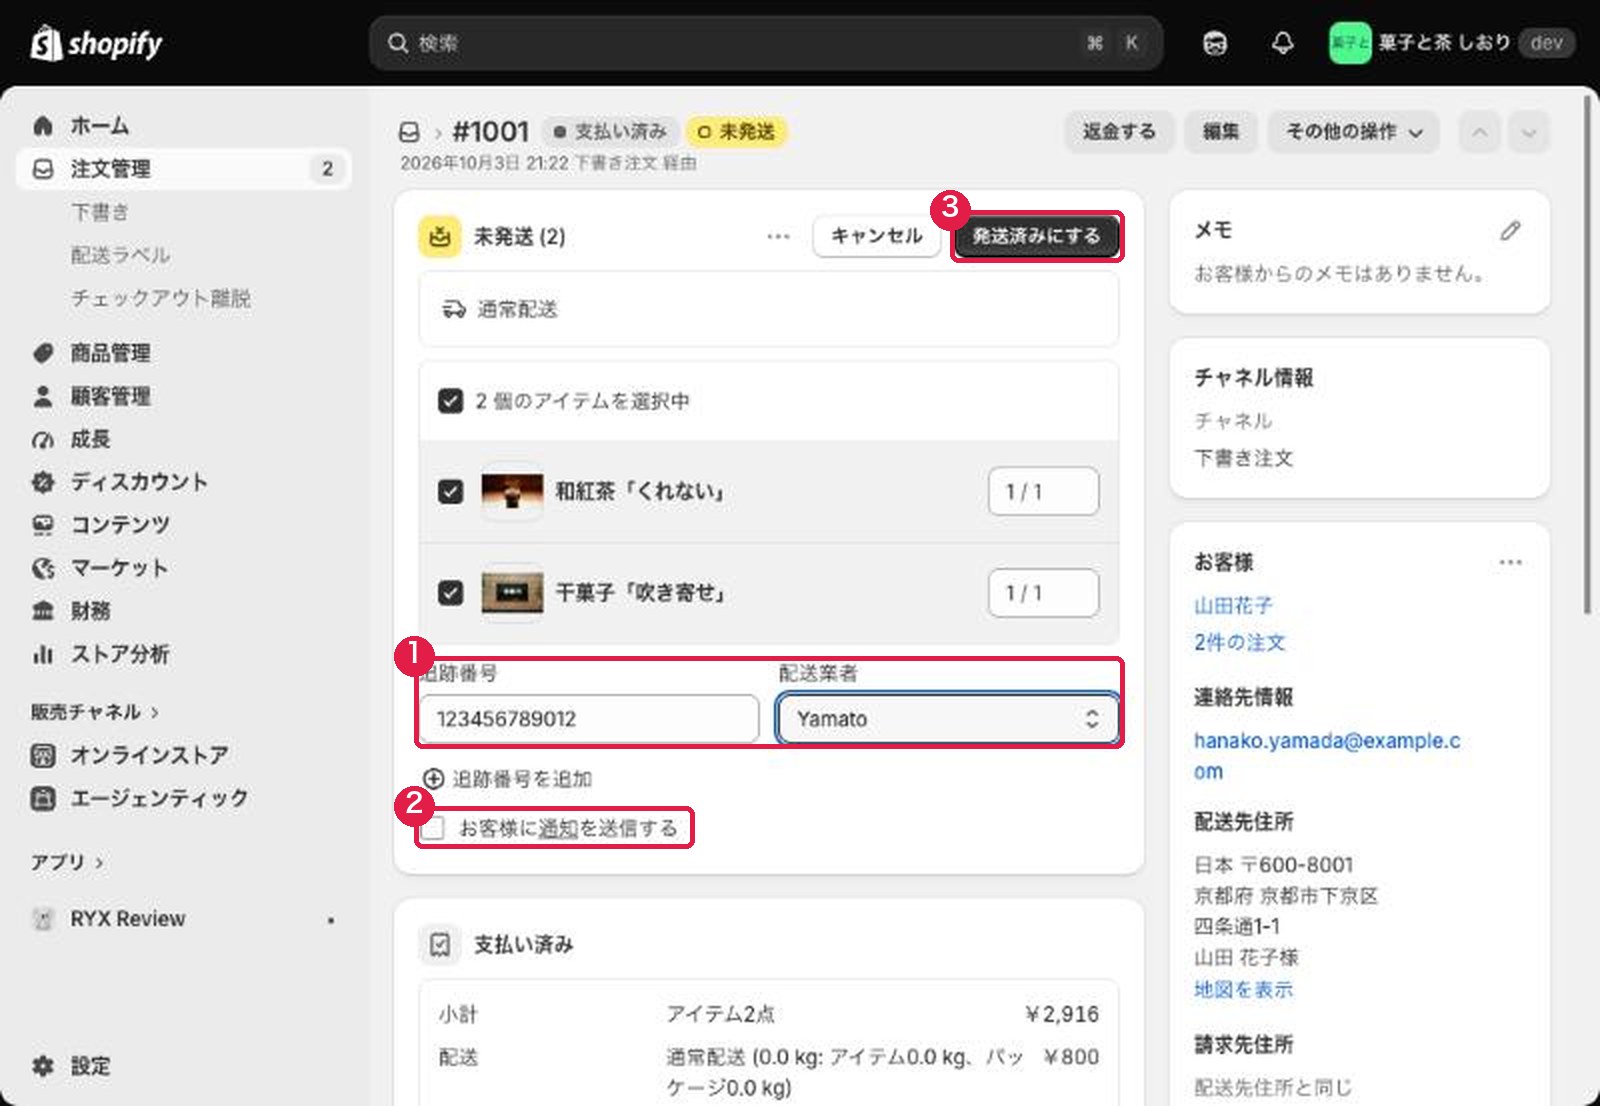Viewport: 1600px width, 1106px height.
Task: Open the store account menu 菓子と茶 しおり
Action: coord(1451,43)
